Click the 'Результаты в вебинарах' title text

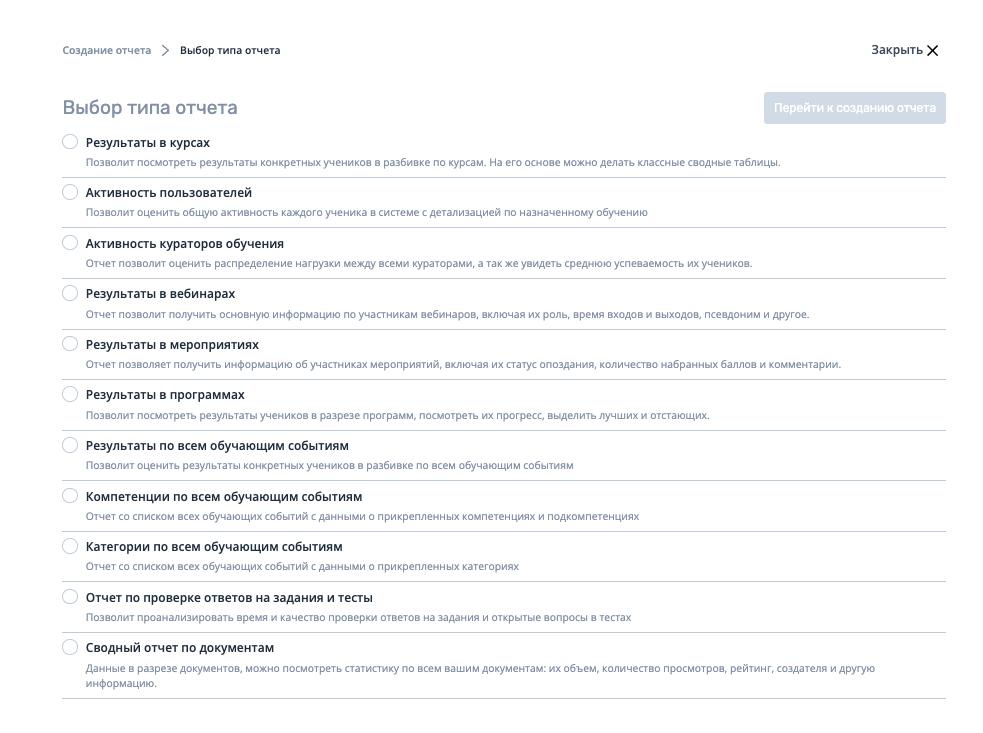[x=160, y=294]
